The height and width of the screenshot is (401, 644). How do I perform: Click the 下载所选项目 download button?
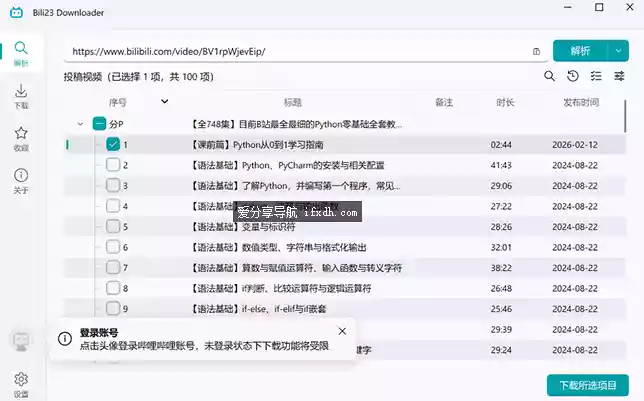[588, 385]
